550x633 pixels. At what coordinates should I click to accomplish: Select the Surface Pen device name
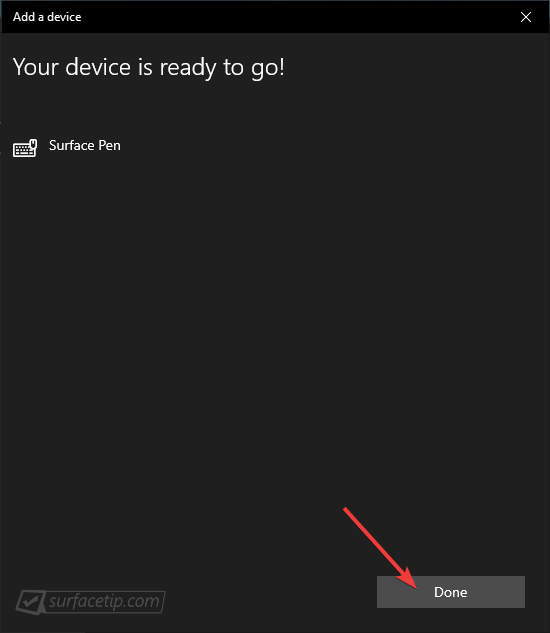(x=85, y=145)
